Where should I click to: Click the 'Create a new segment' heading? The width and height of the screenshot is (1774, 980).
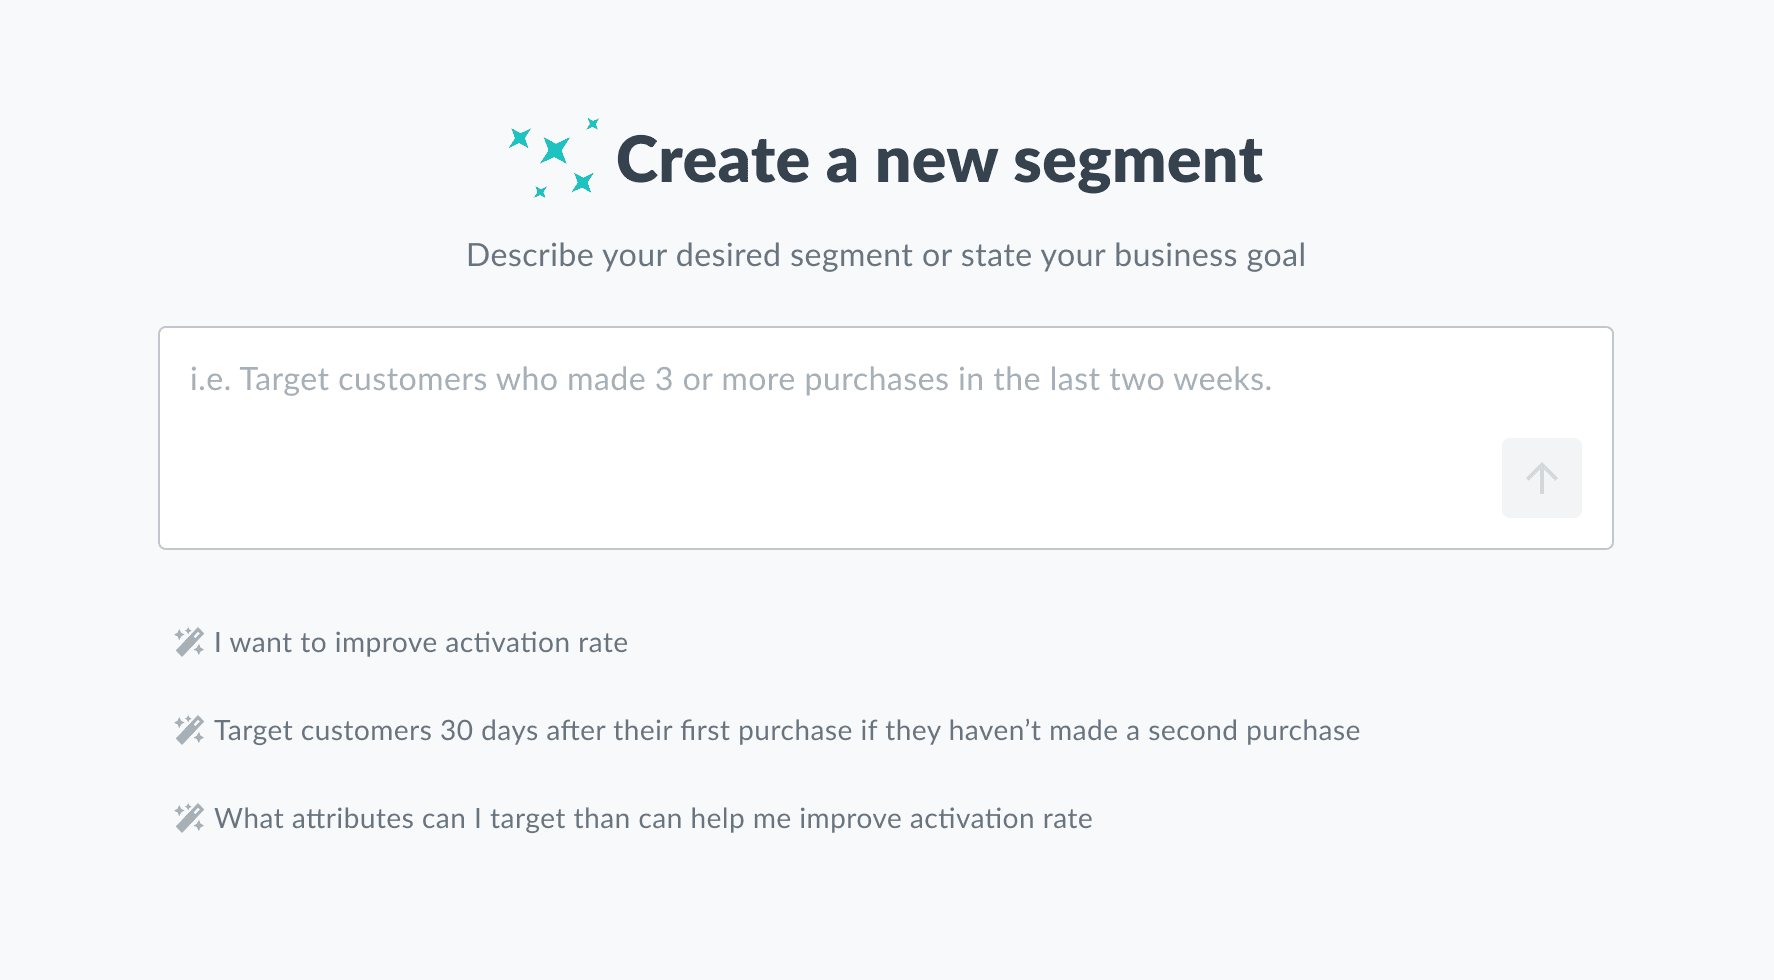pos(941,160)
